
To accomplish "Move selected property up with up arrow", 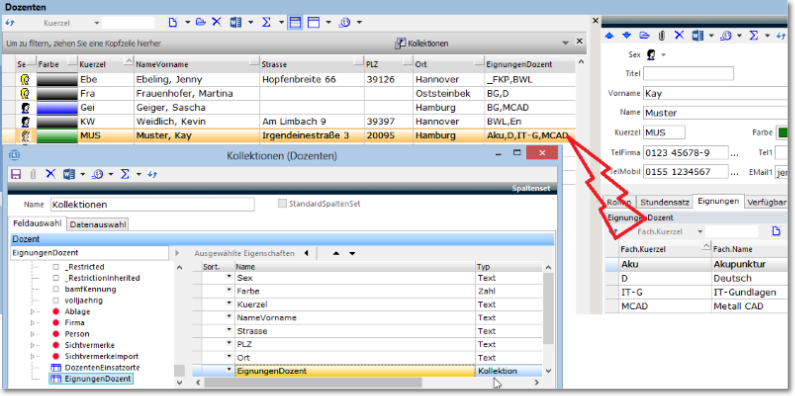I will 336,254.
